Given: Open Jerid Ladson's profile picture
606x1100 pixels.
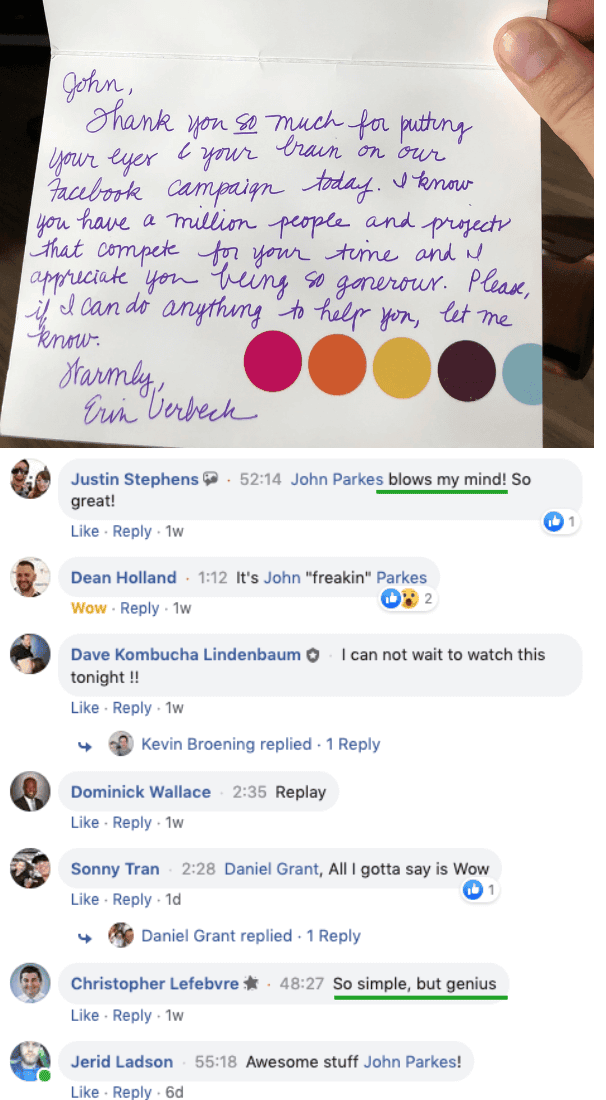Looking at the screenshot, I should point(30,1061).
